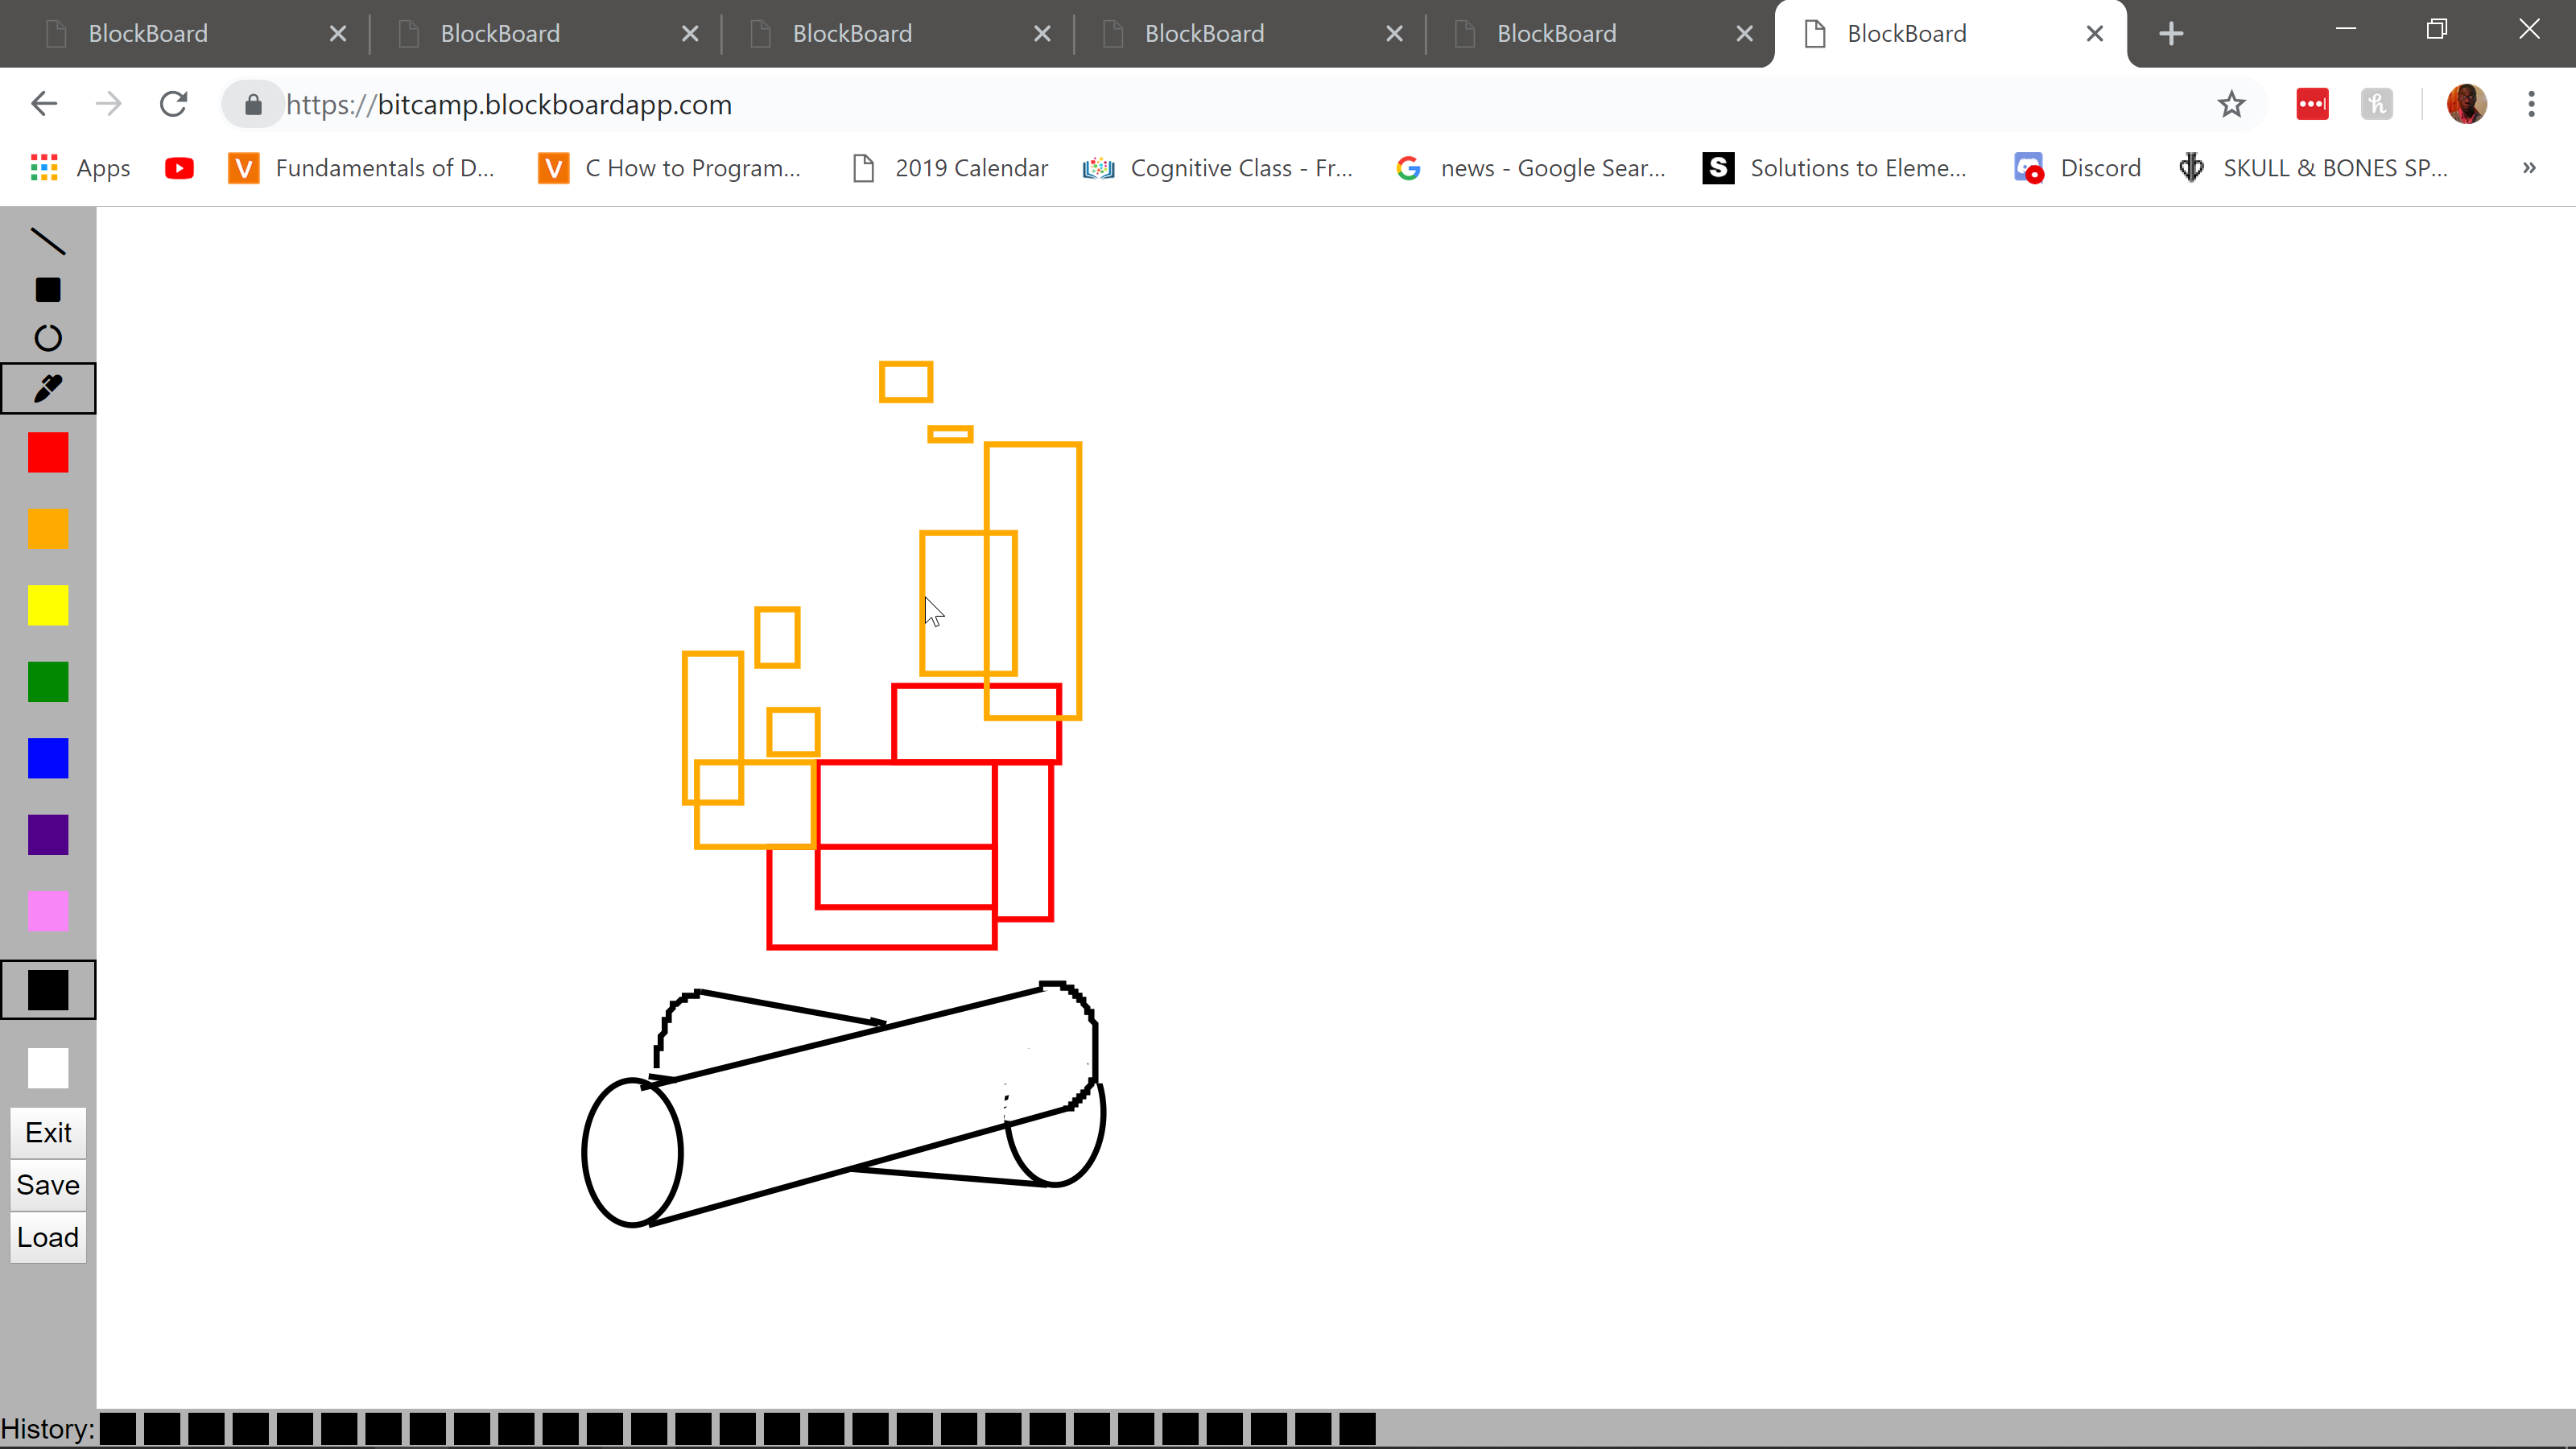Select the Circle drawing tool
The image size is (2576, 1449).
tap(48, 338)
